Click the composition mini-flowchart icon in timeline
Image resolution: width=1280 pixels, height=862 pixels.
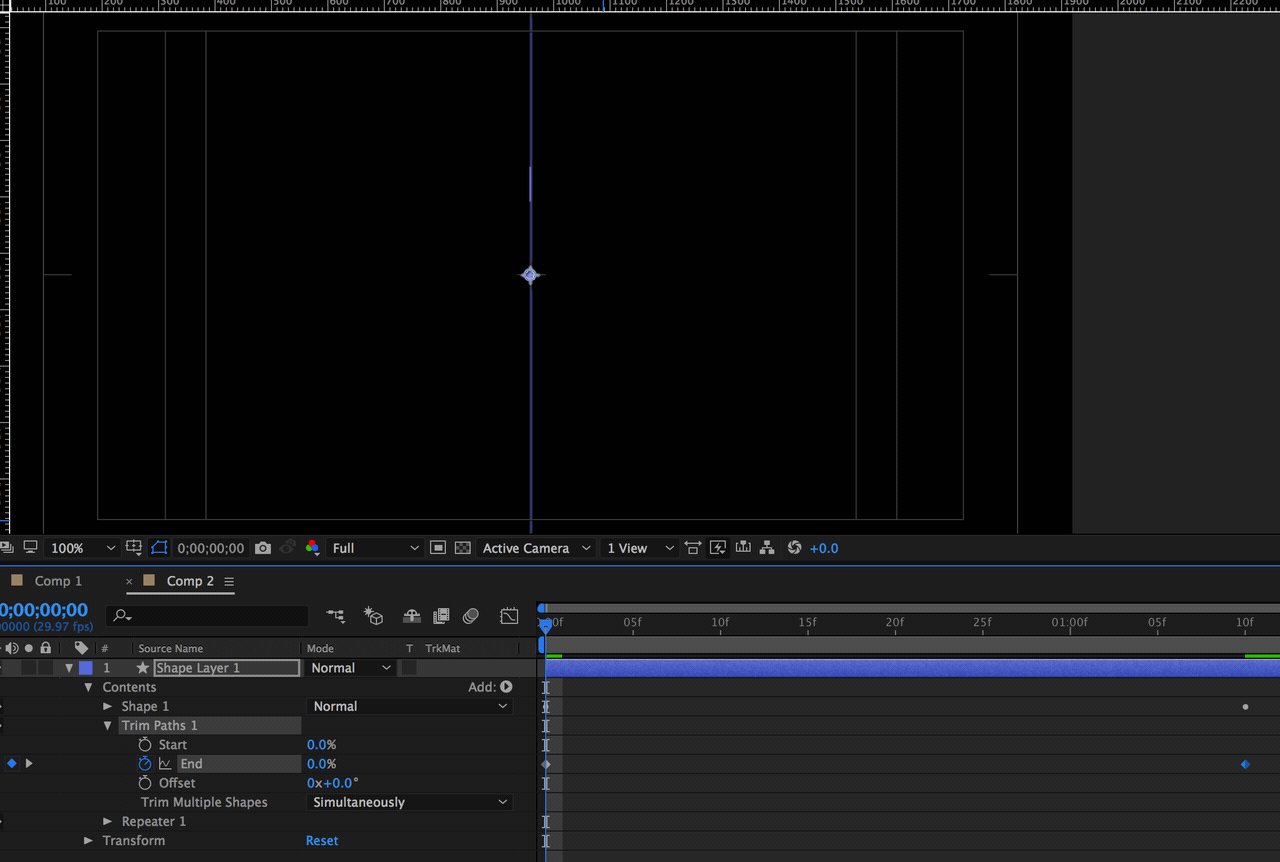click(x=335, y=616)
